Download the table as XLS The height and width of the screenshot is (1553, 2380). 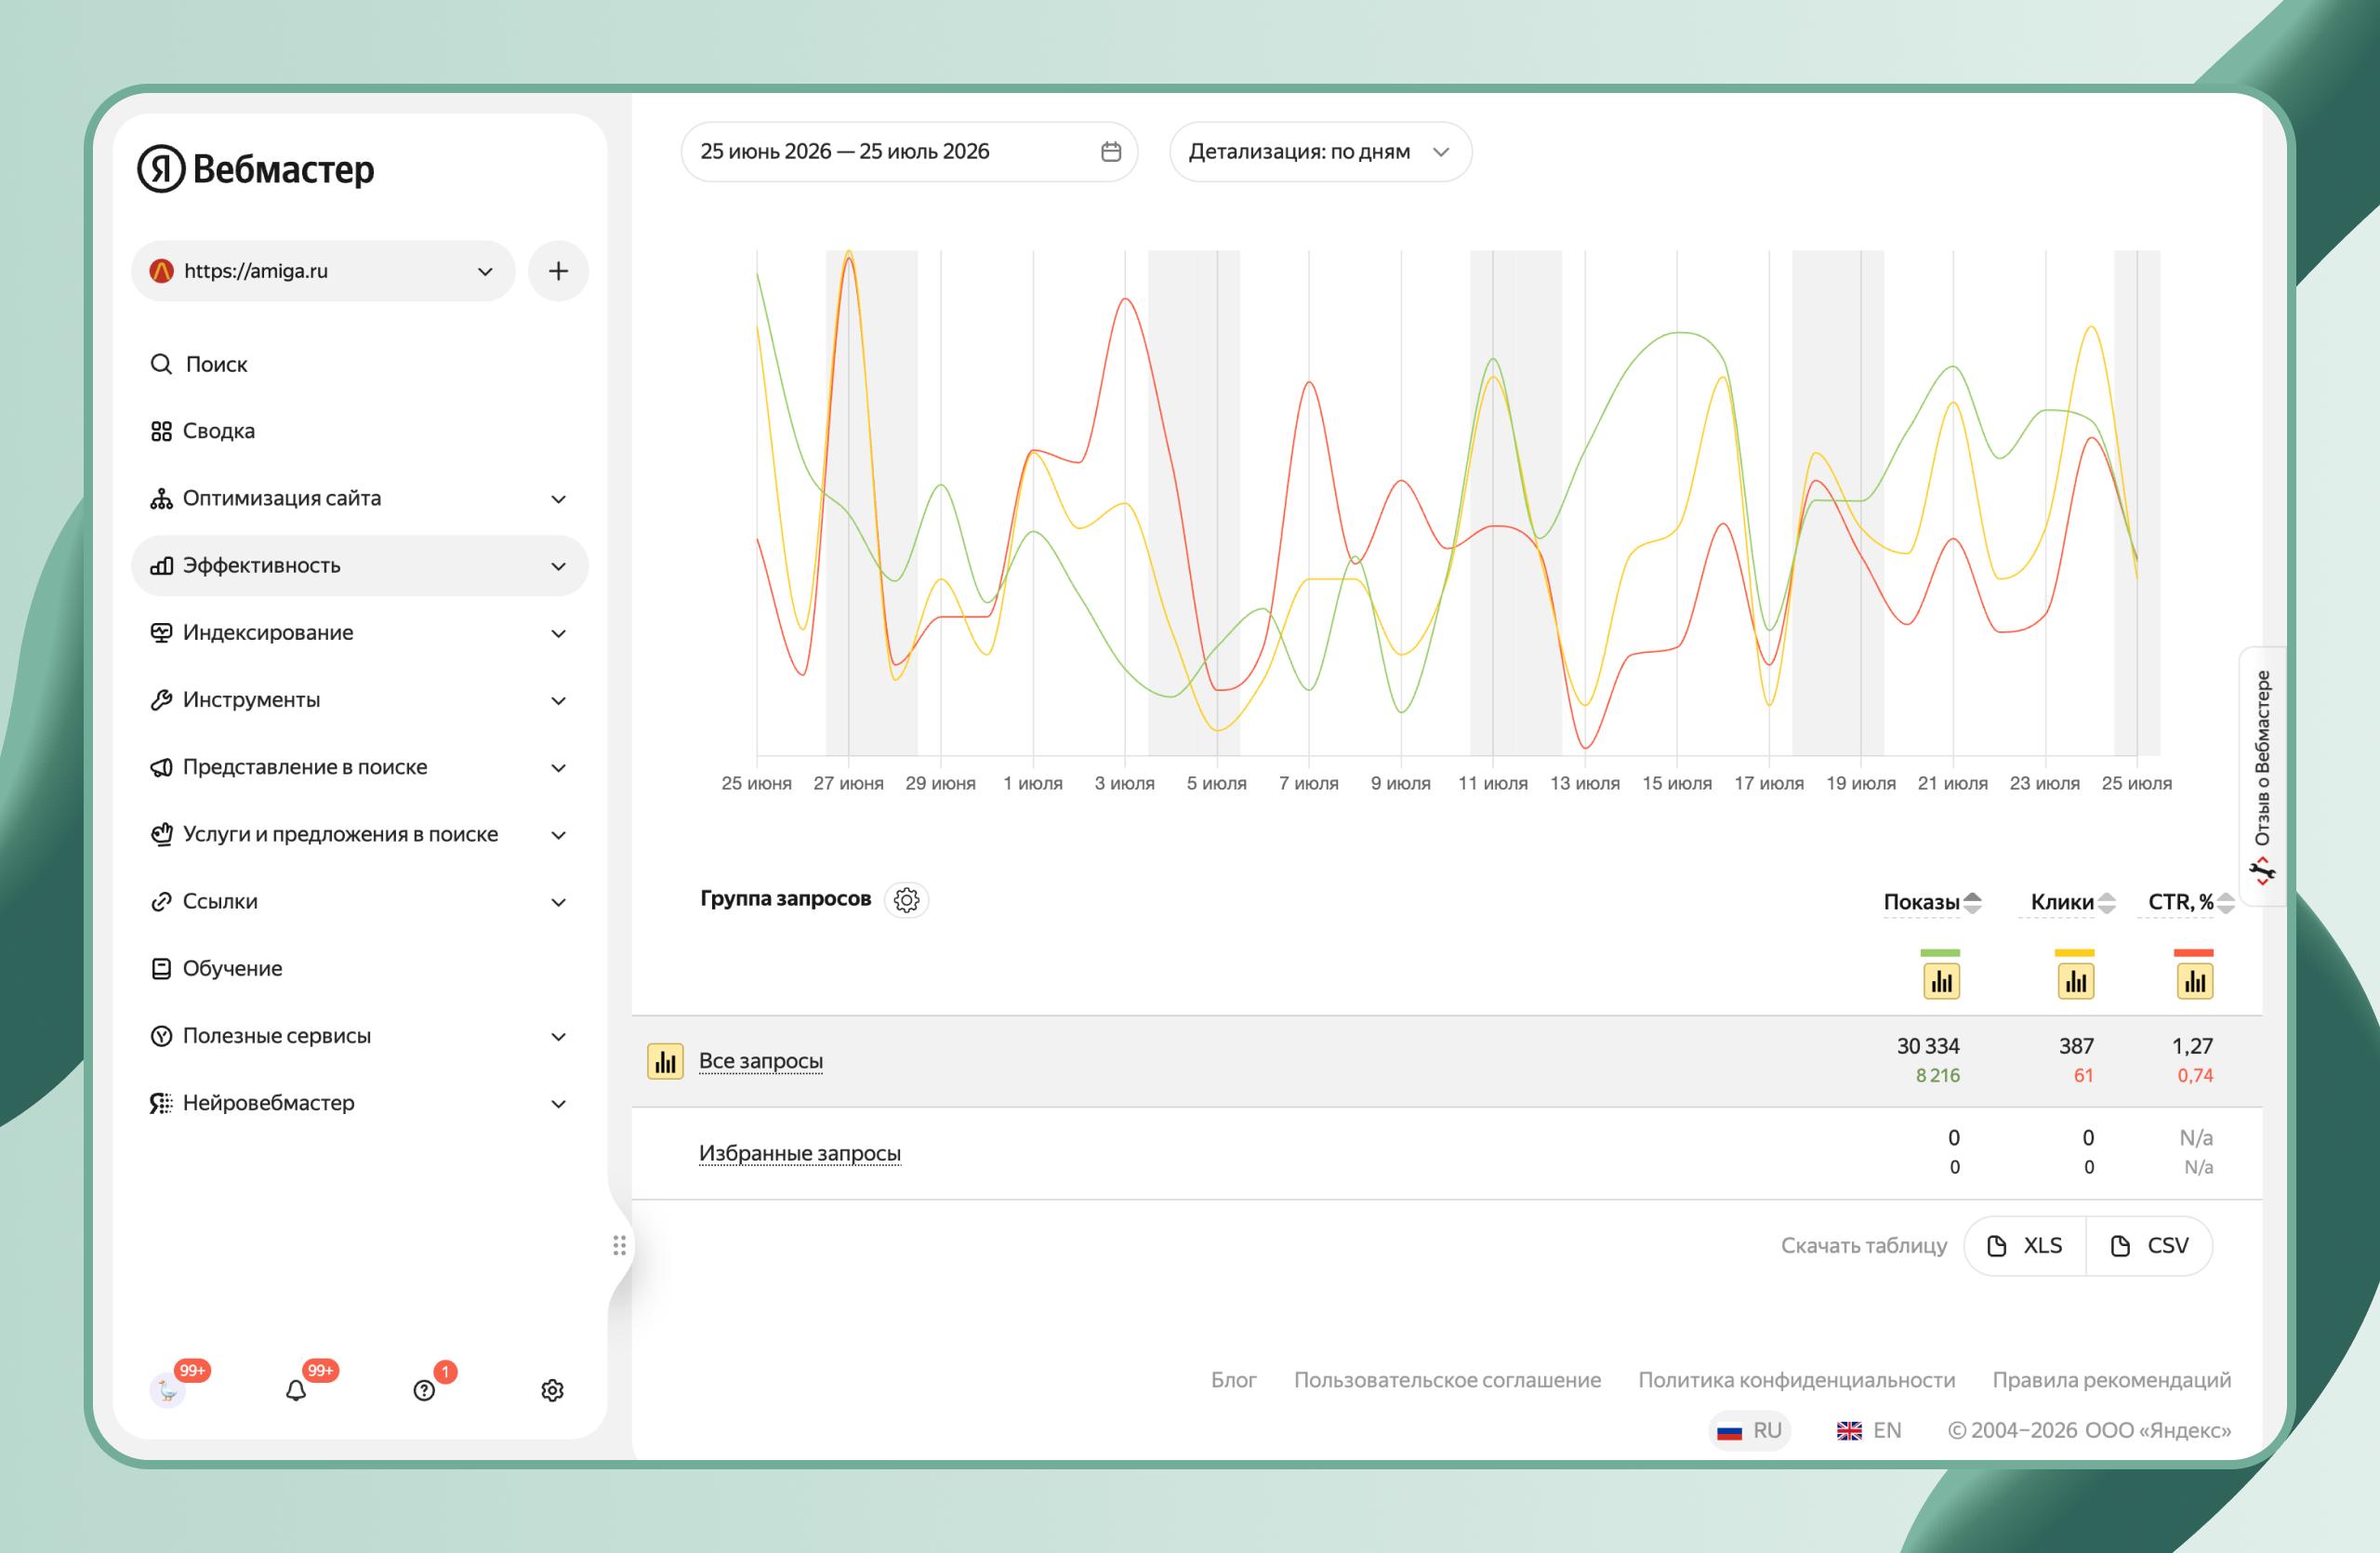tap(2025, 1246)
